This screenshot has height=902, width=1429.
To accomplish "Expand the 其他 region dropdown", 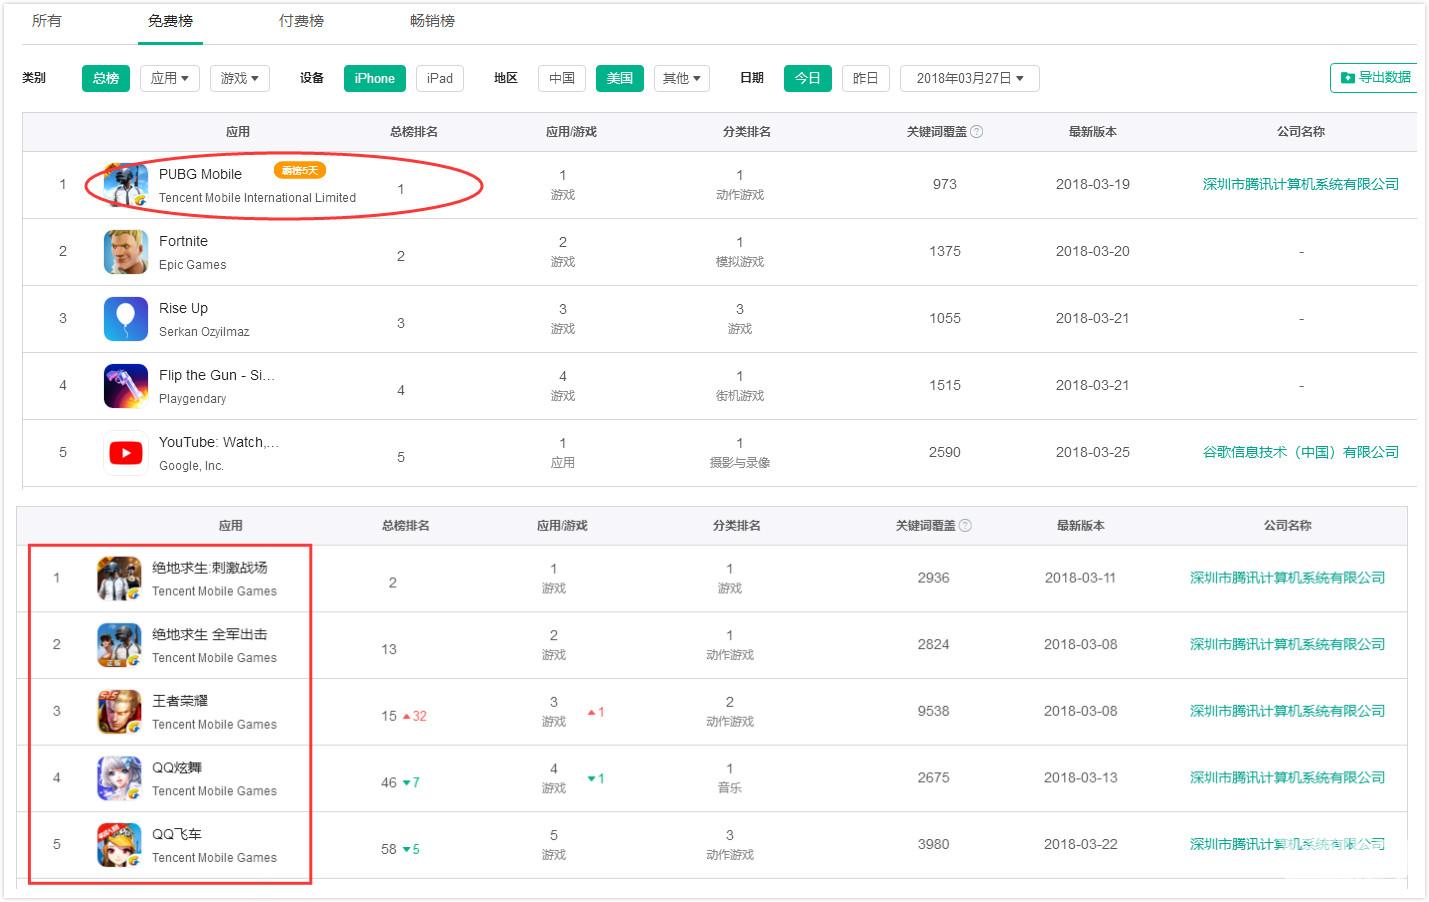I will pyautogui.click(x=682, y=78).
